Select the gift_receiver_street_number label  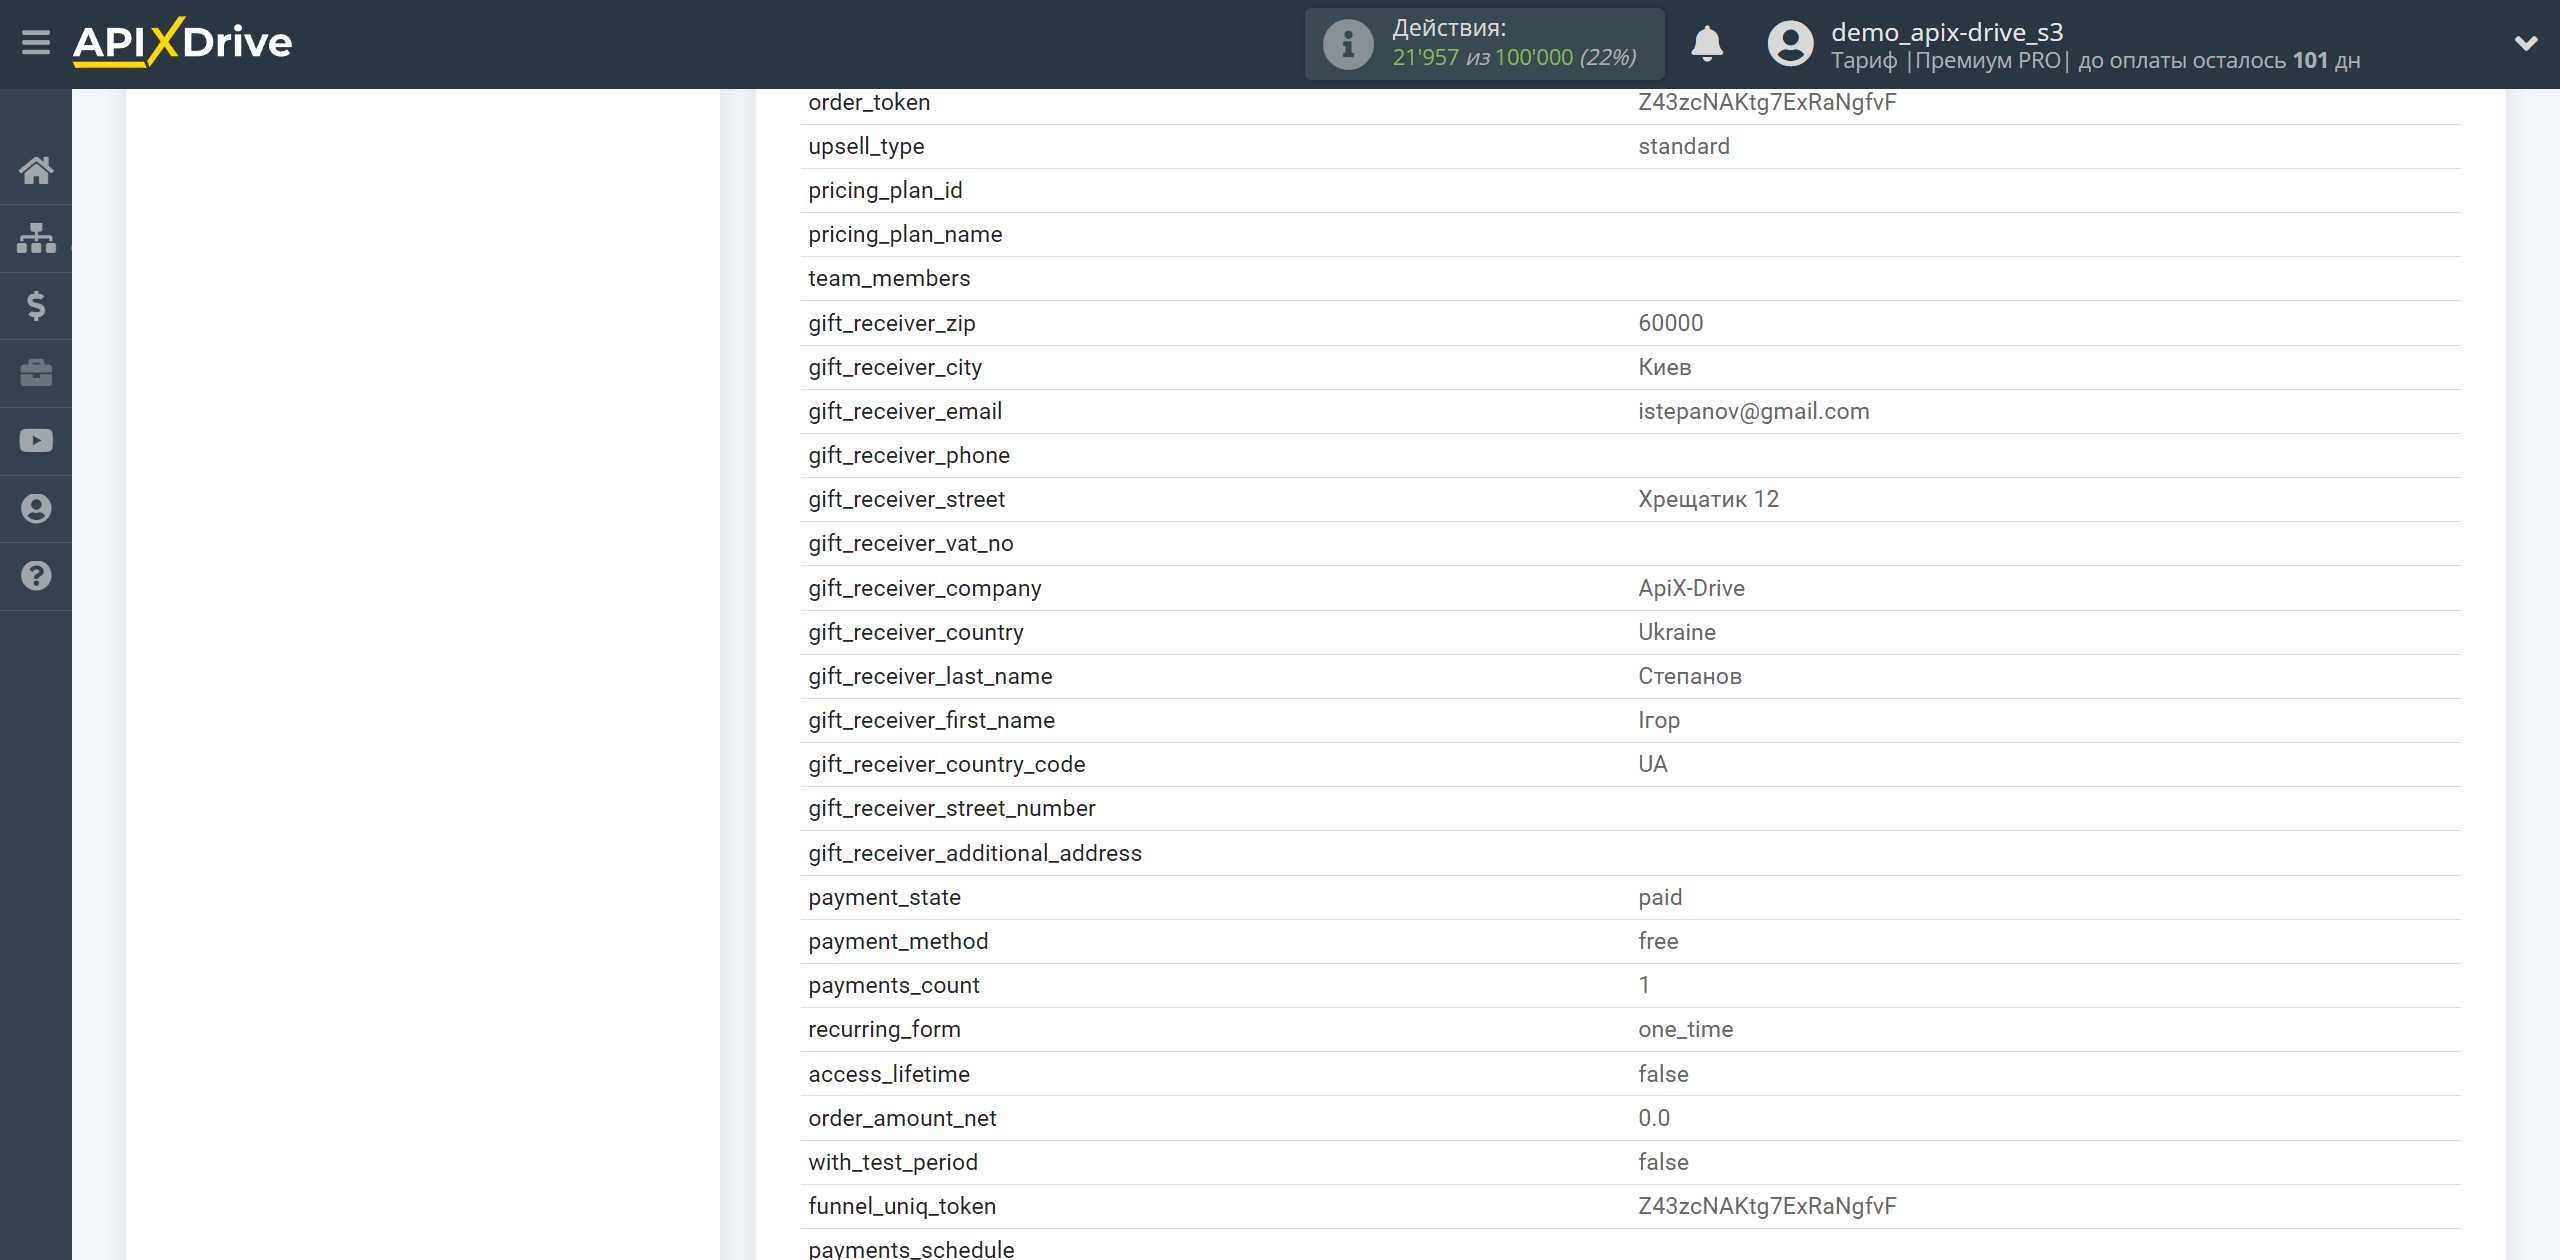point(951,808)
